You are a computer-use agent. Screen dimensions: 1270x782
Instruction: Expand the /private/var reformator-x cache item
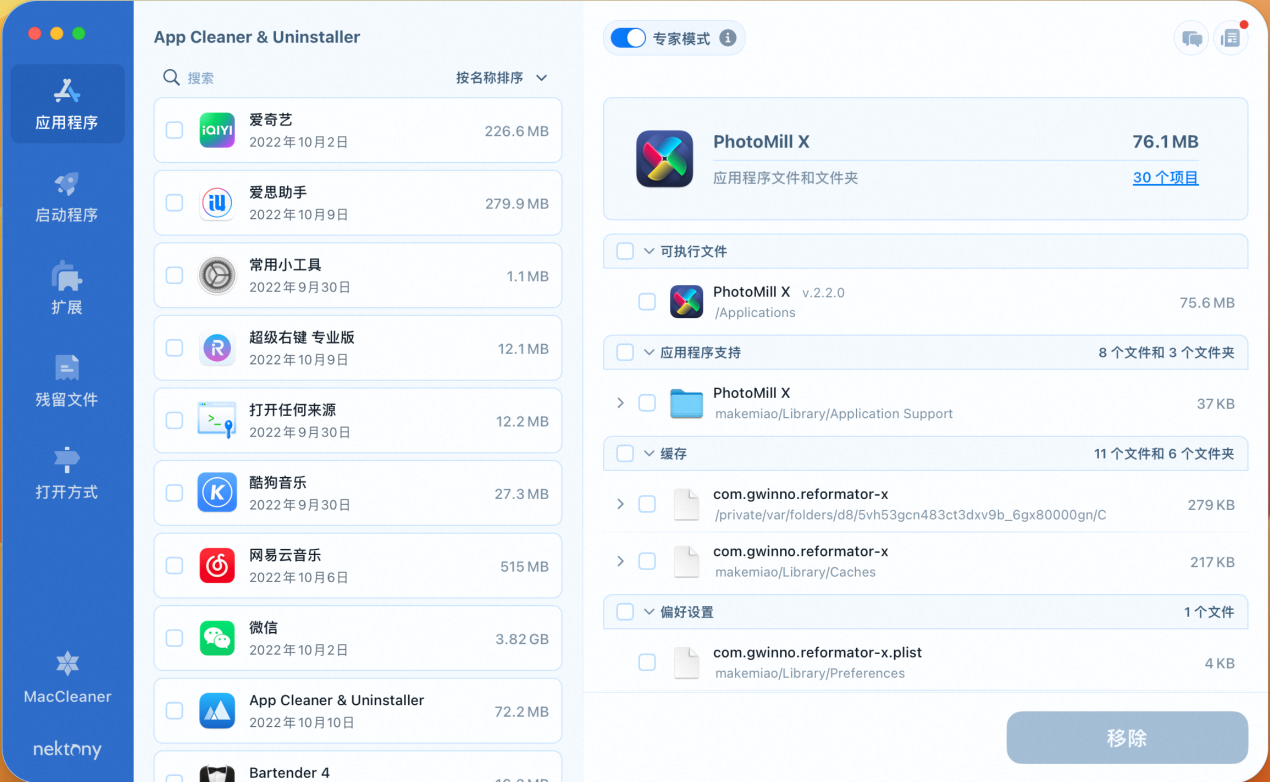click(x=620, y=504)
